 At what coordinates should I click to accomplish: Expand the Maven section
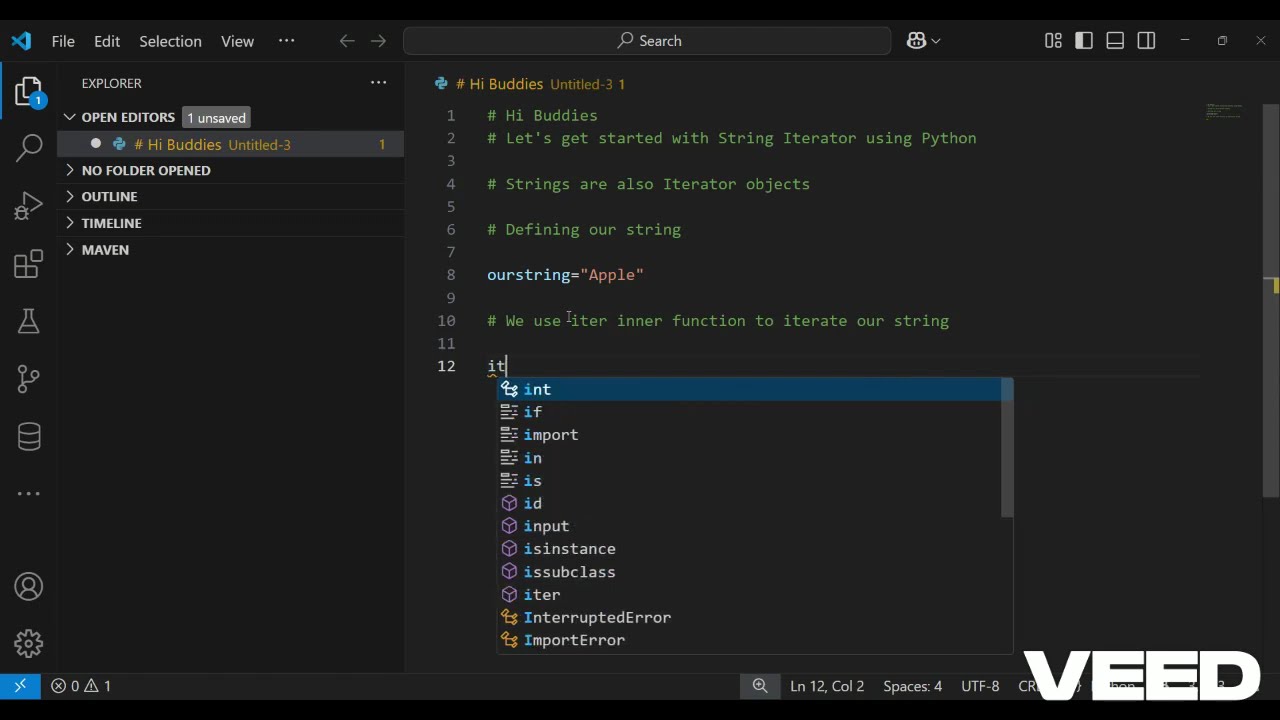(105, 249)
